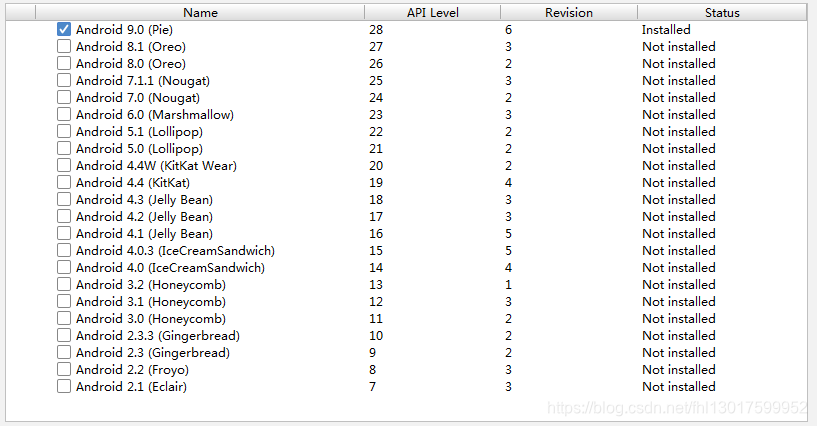Check the Android 8.1 (Oreo) checkbox
Screen dimensions: 817x426
[64, 46]
